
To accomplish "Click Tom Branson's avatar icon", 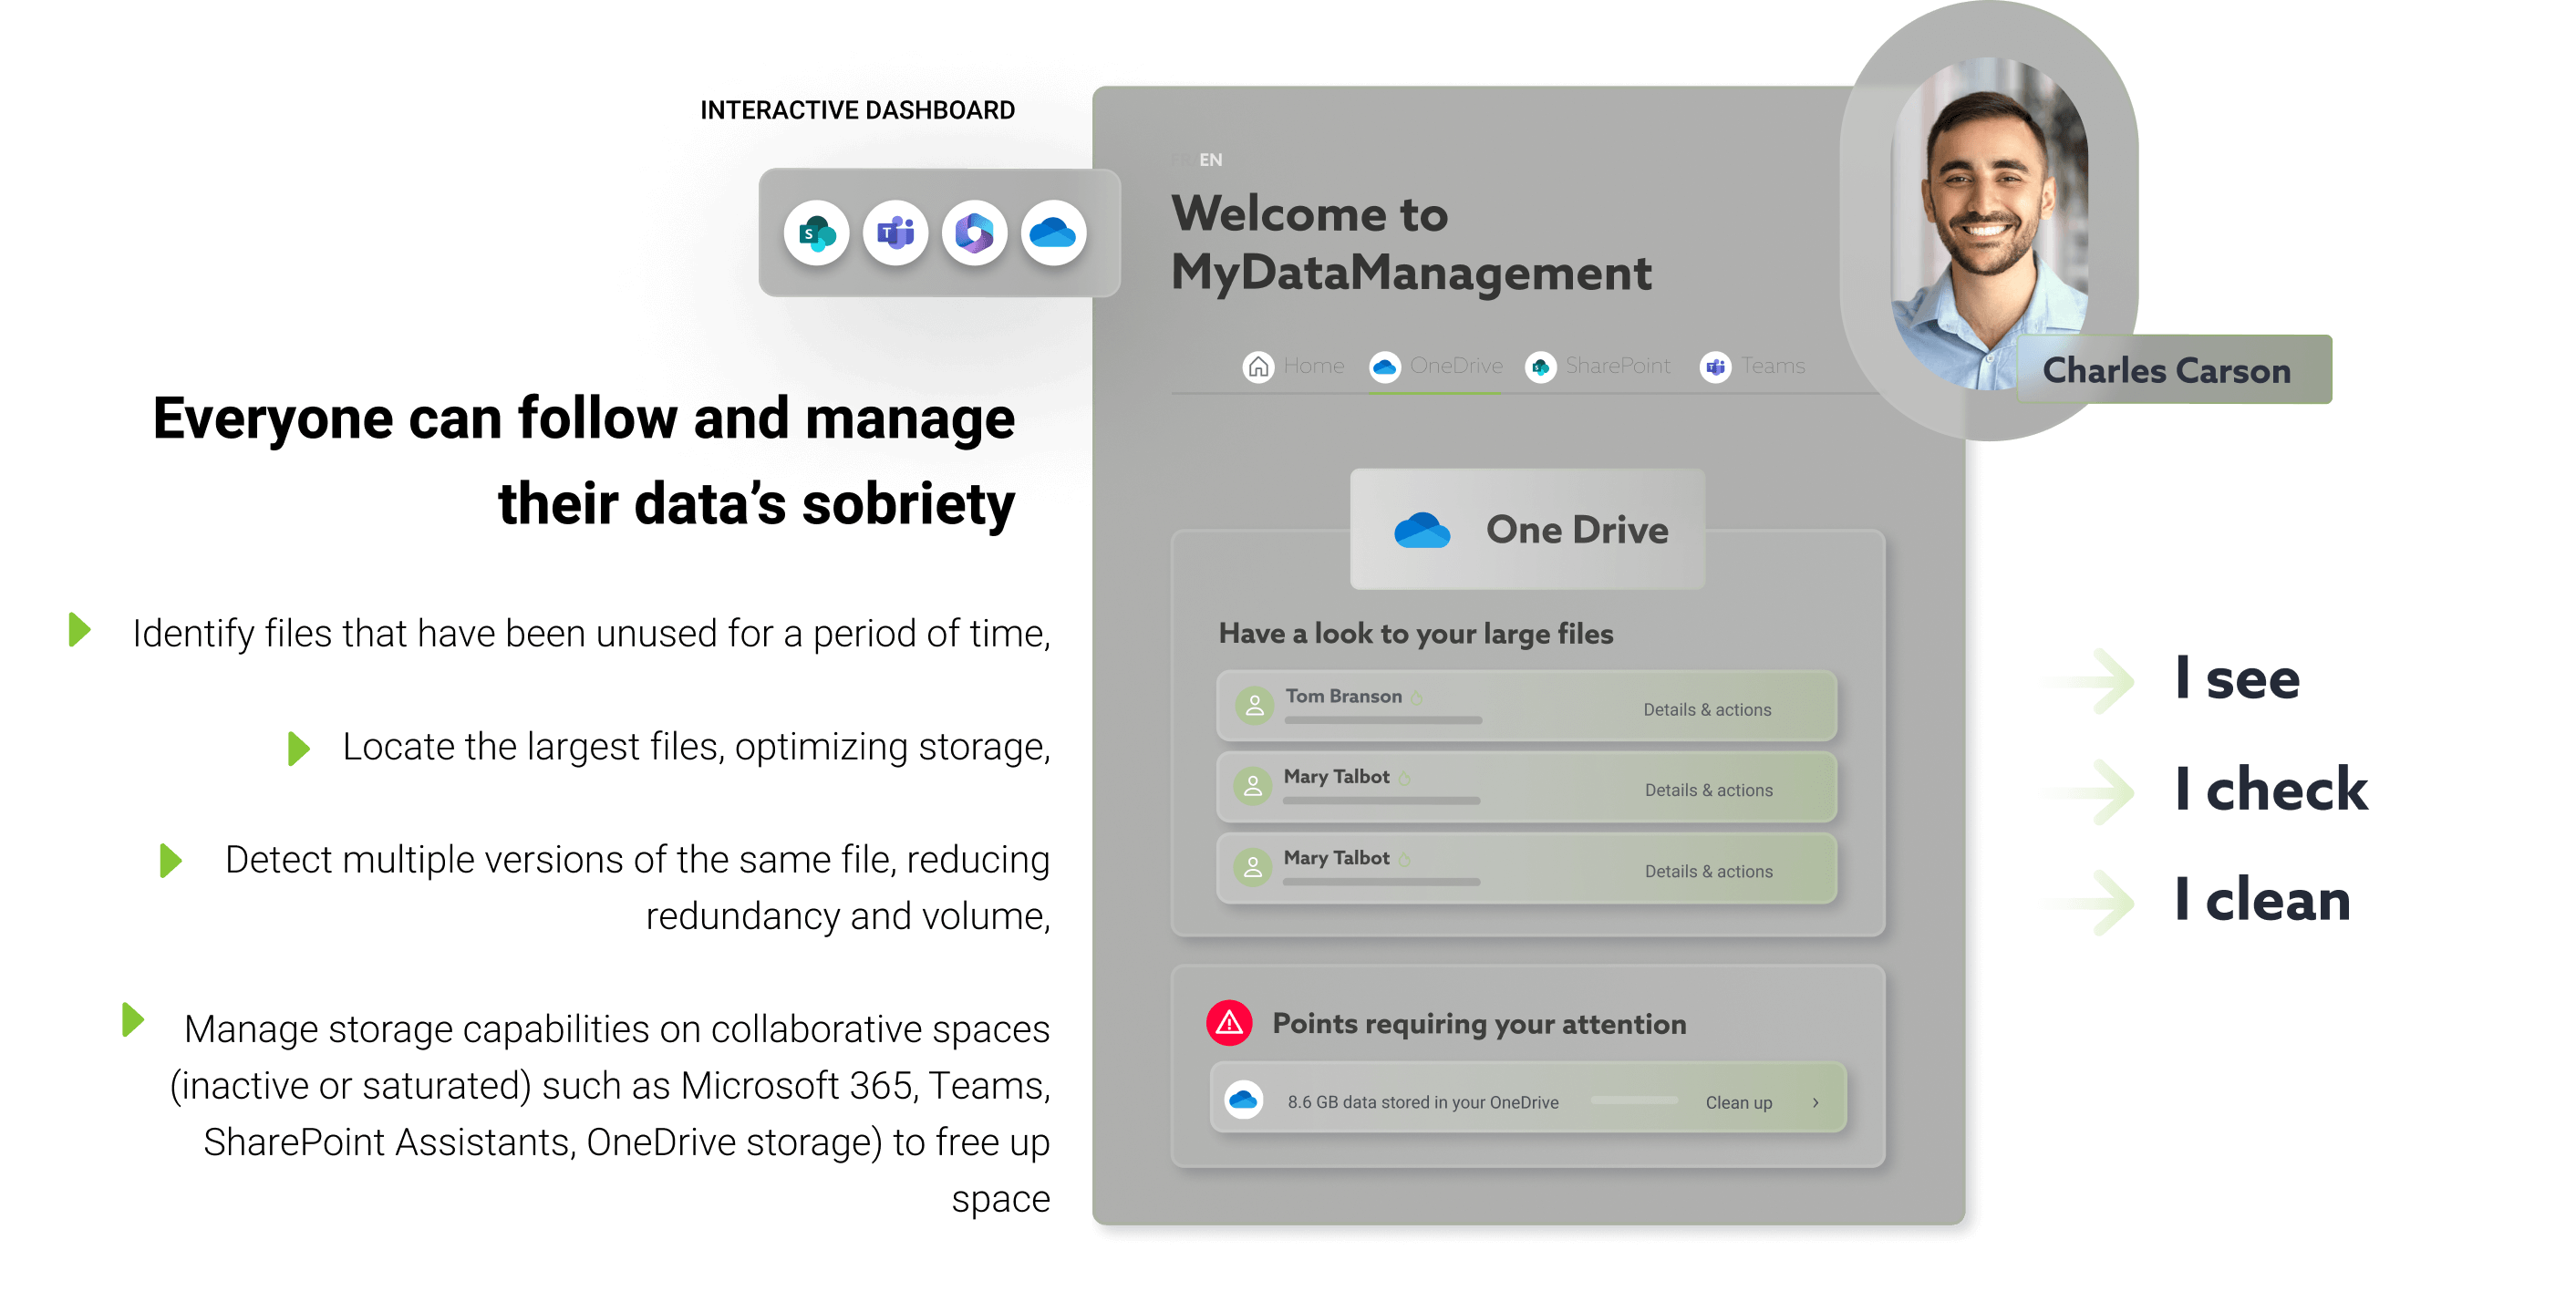I will point(1254,705).
